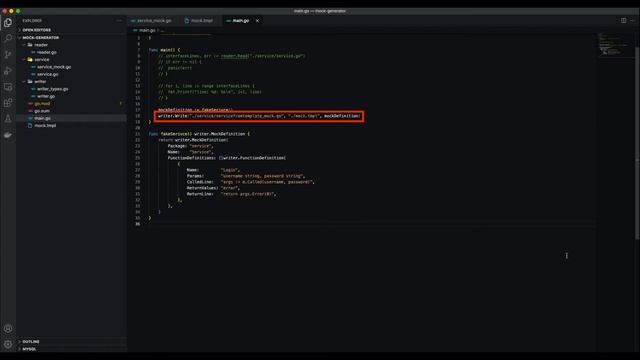Image resolution: width=640 pixels, height=360 pixels.
Task: Open the Accounts menu icon
Action: coord(8,329)
